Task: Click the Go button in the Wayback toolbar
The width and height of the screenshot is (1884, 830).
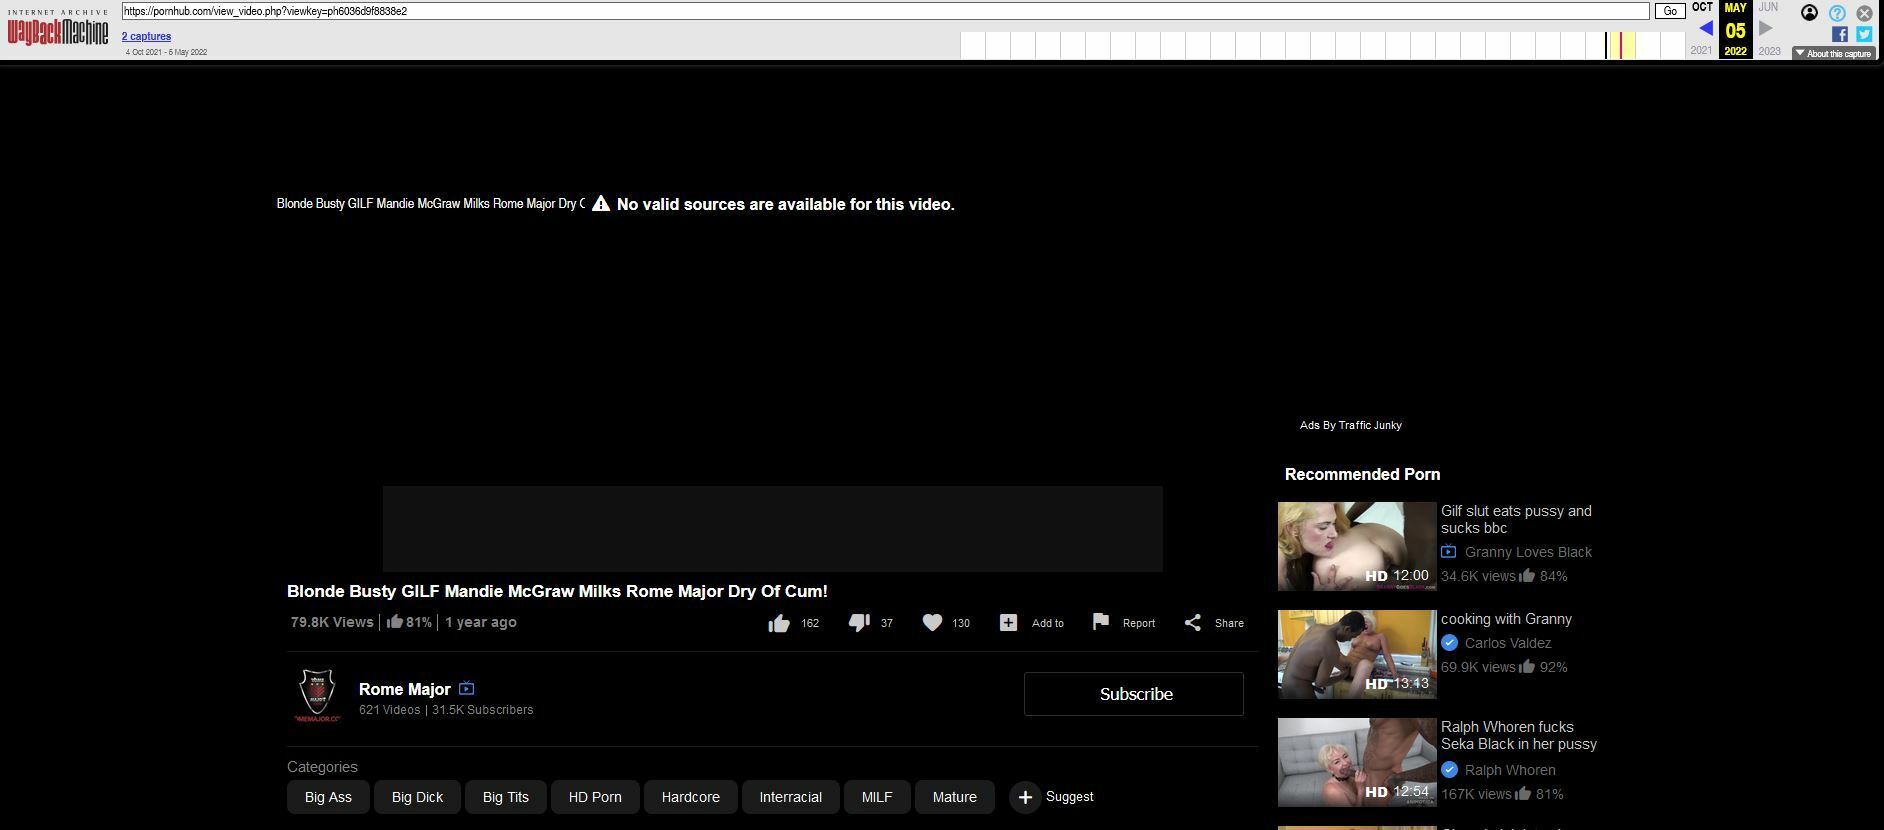Action: click(1669, 11)
